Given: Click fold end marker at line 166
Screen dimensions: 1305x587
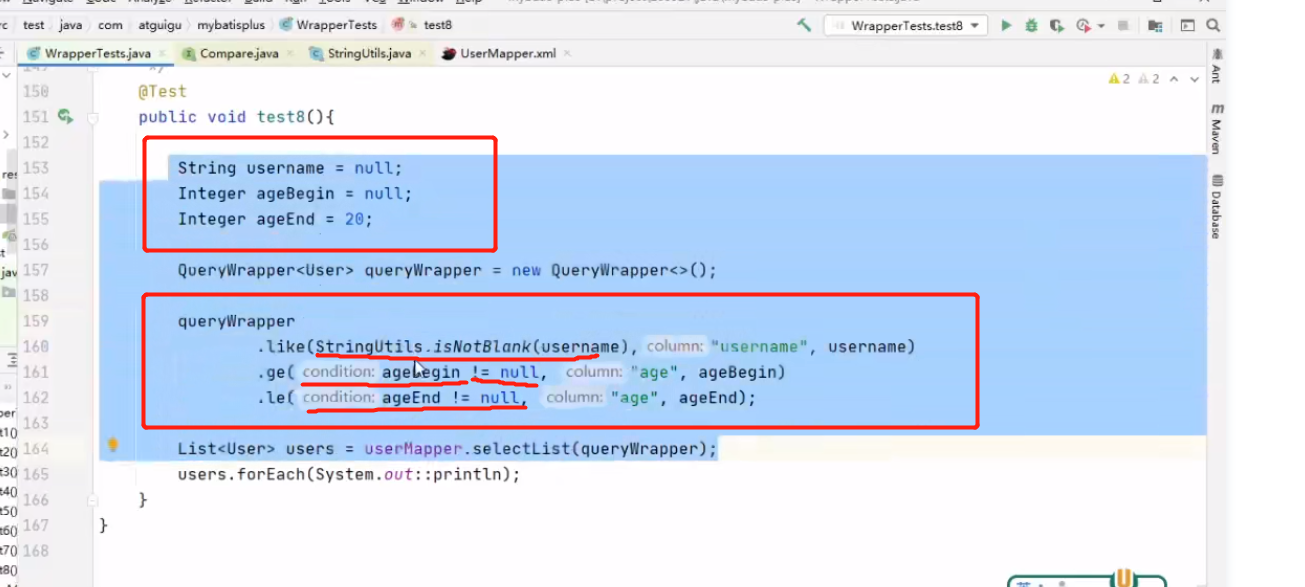Looking at the screenshot, I should pyautogui.click(x=93, y=499).
